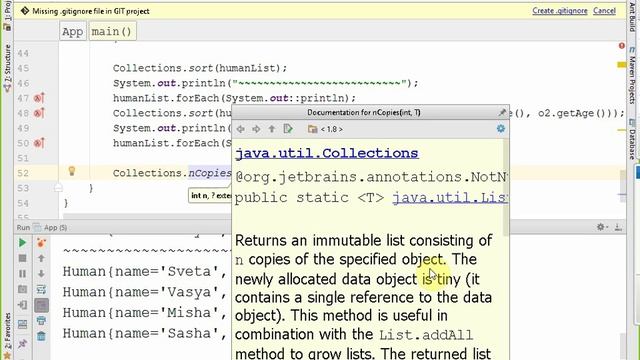
Task: Toggle scroll to end in Run console
Action: pos(41,305)
